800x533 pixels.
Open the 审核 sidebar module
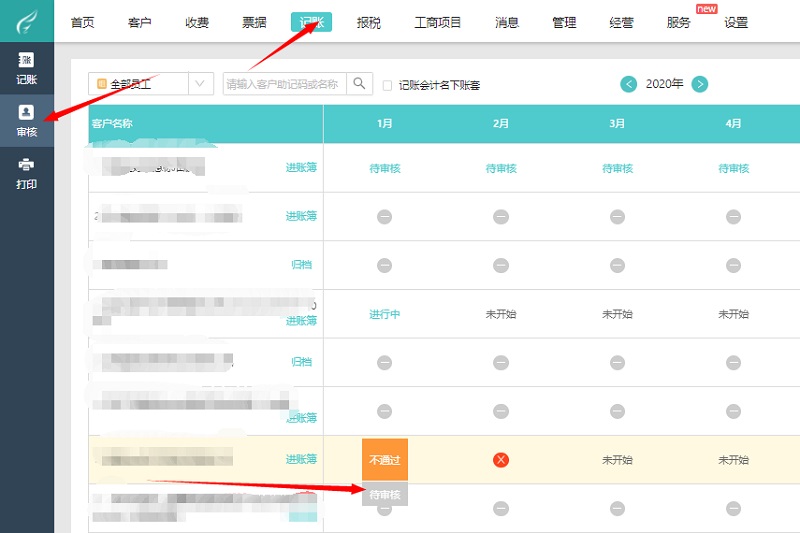27,121
